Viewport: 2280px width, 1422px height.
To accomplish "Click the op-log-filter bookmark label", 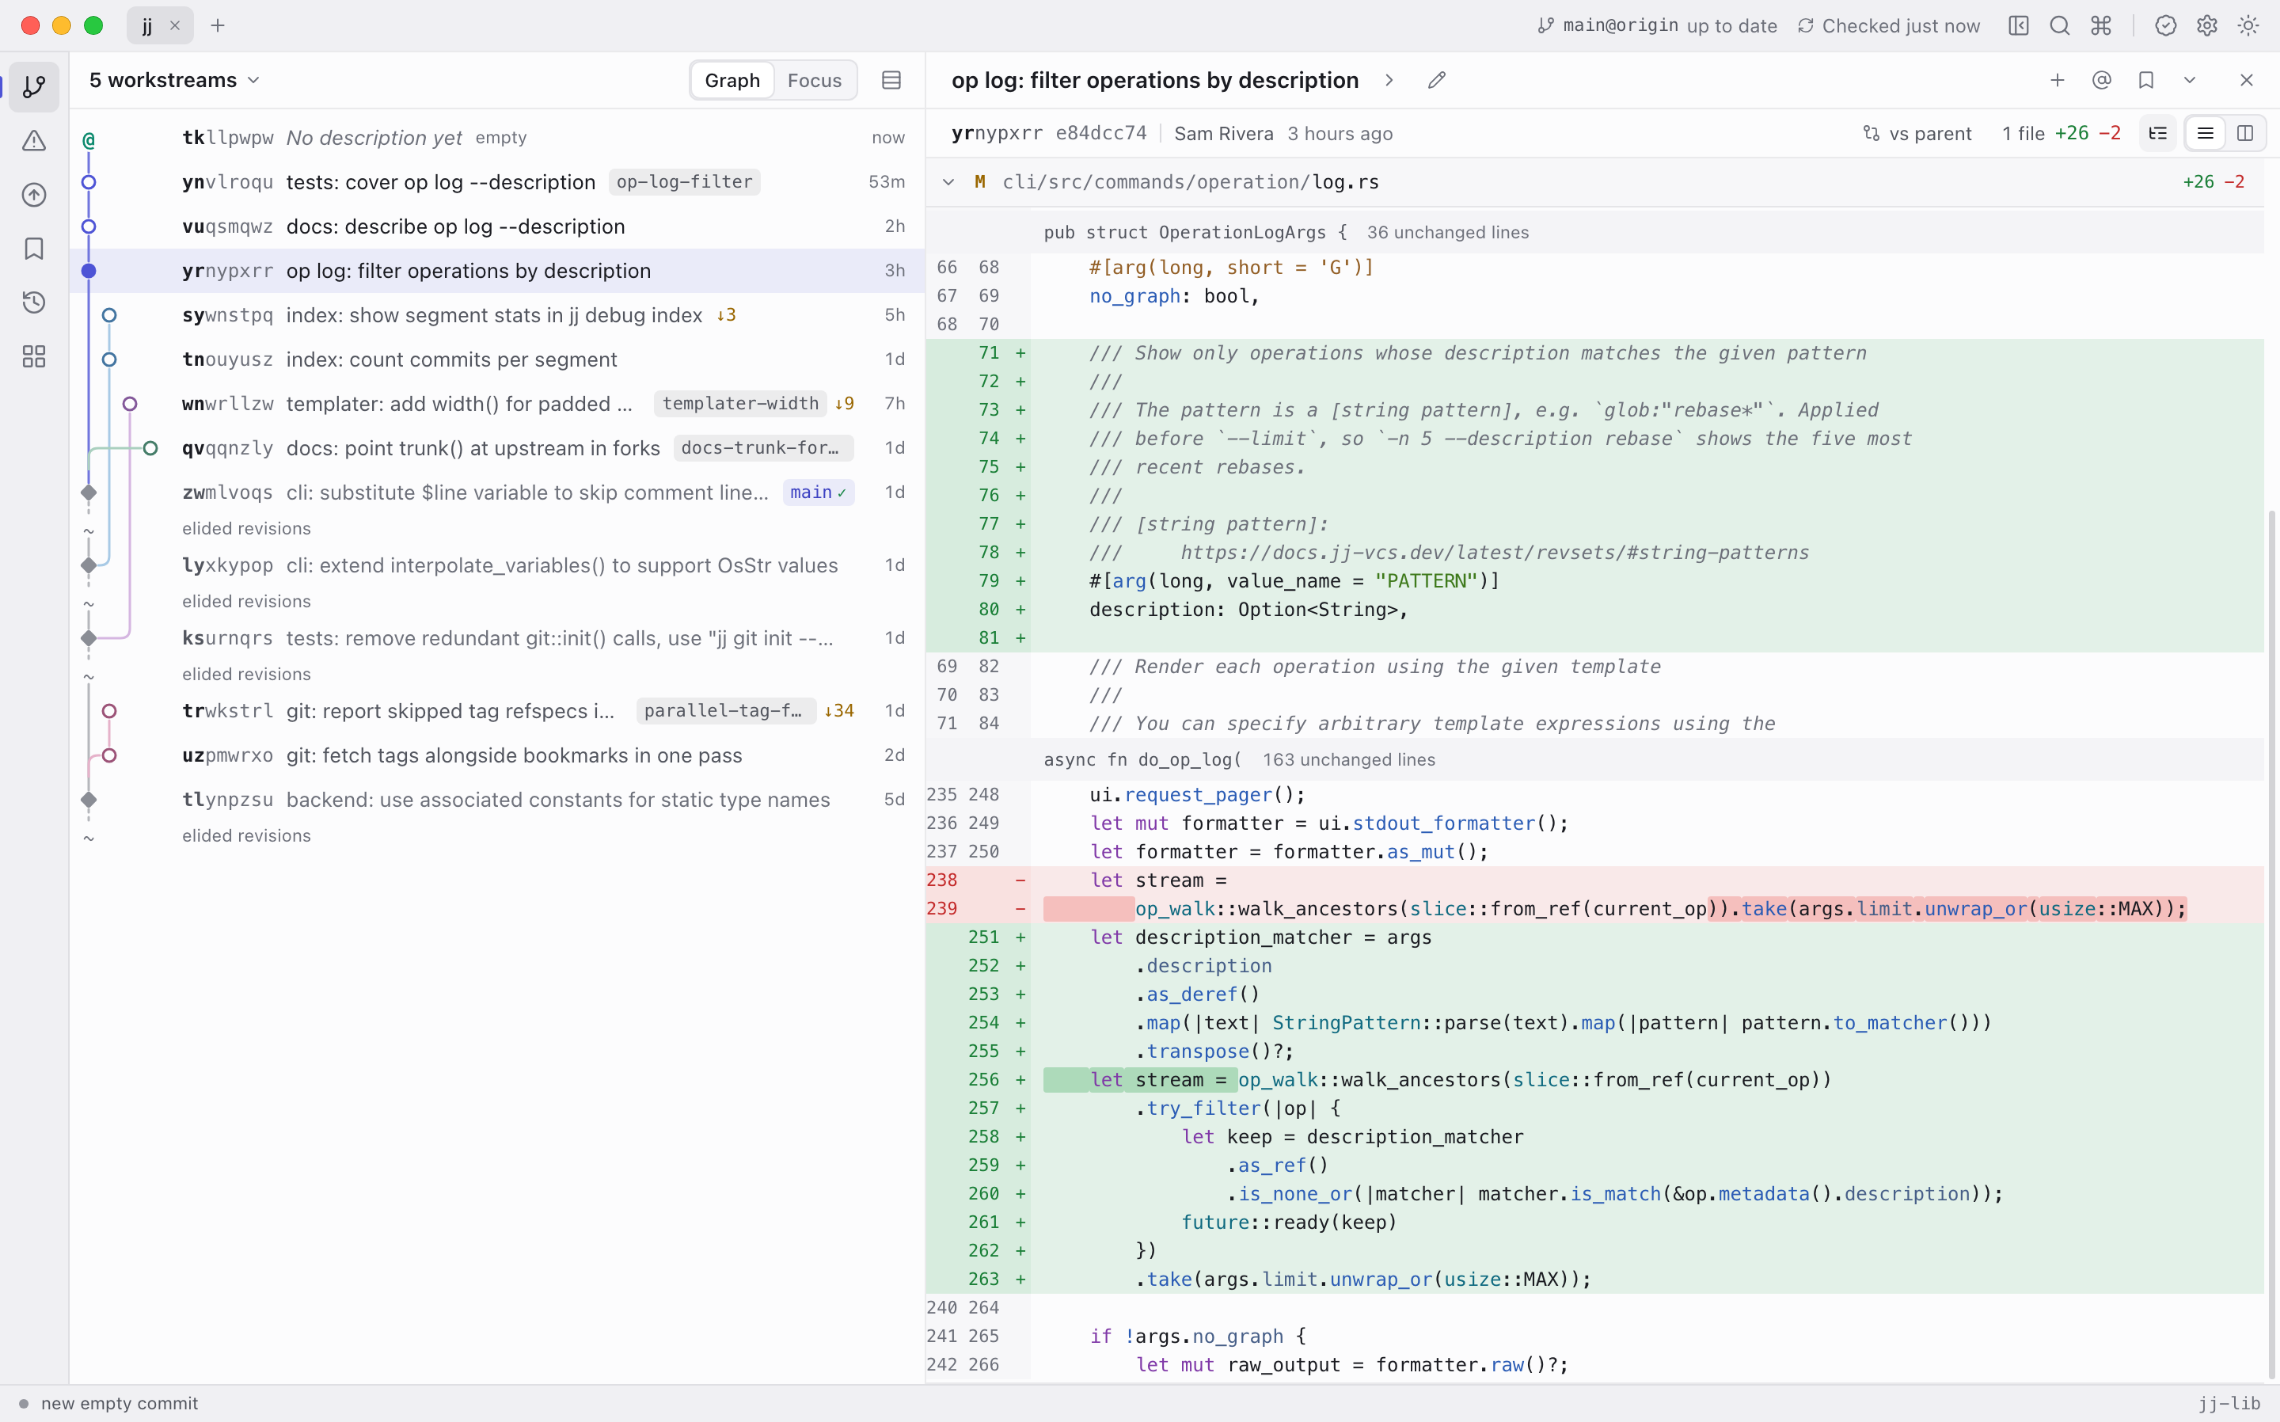I will (x=684, y=182).
